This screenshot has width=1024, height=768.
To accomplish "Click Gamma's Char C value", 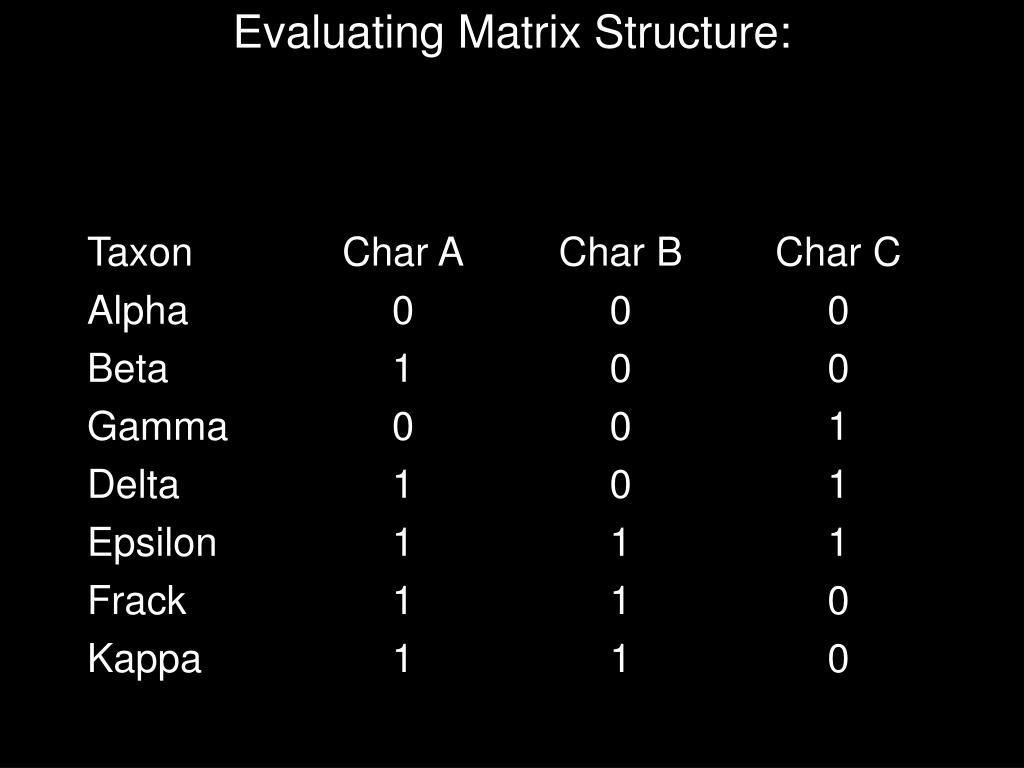I will 837,426.
